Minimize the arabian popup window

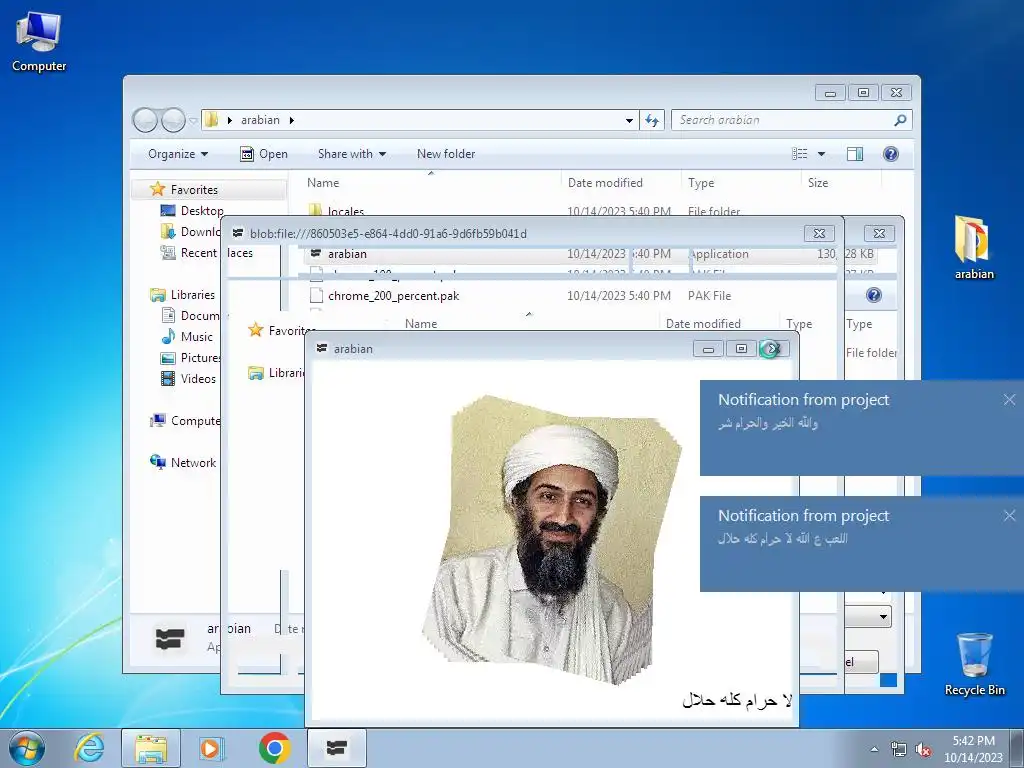click(x=708, y=349)
